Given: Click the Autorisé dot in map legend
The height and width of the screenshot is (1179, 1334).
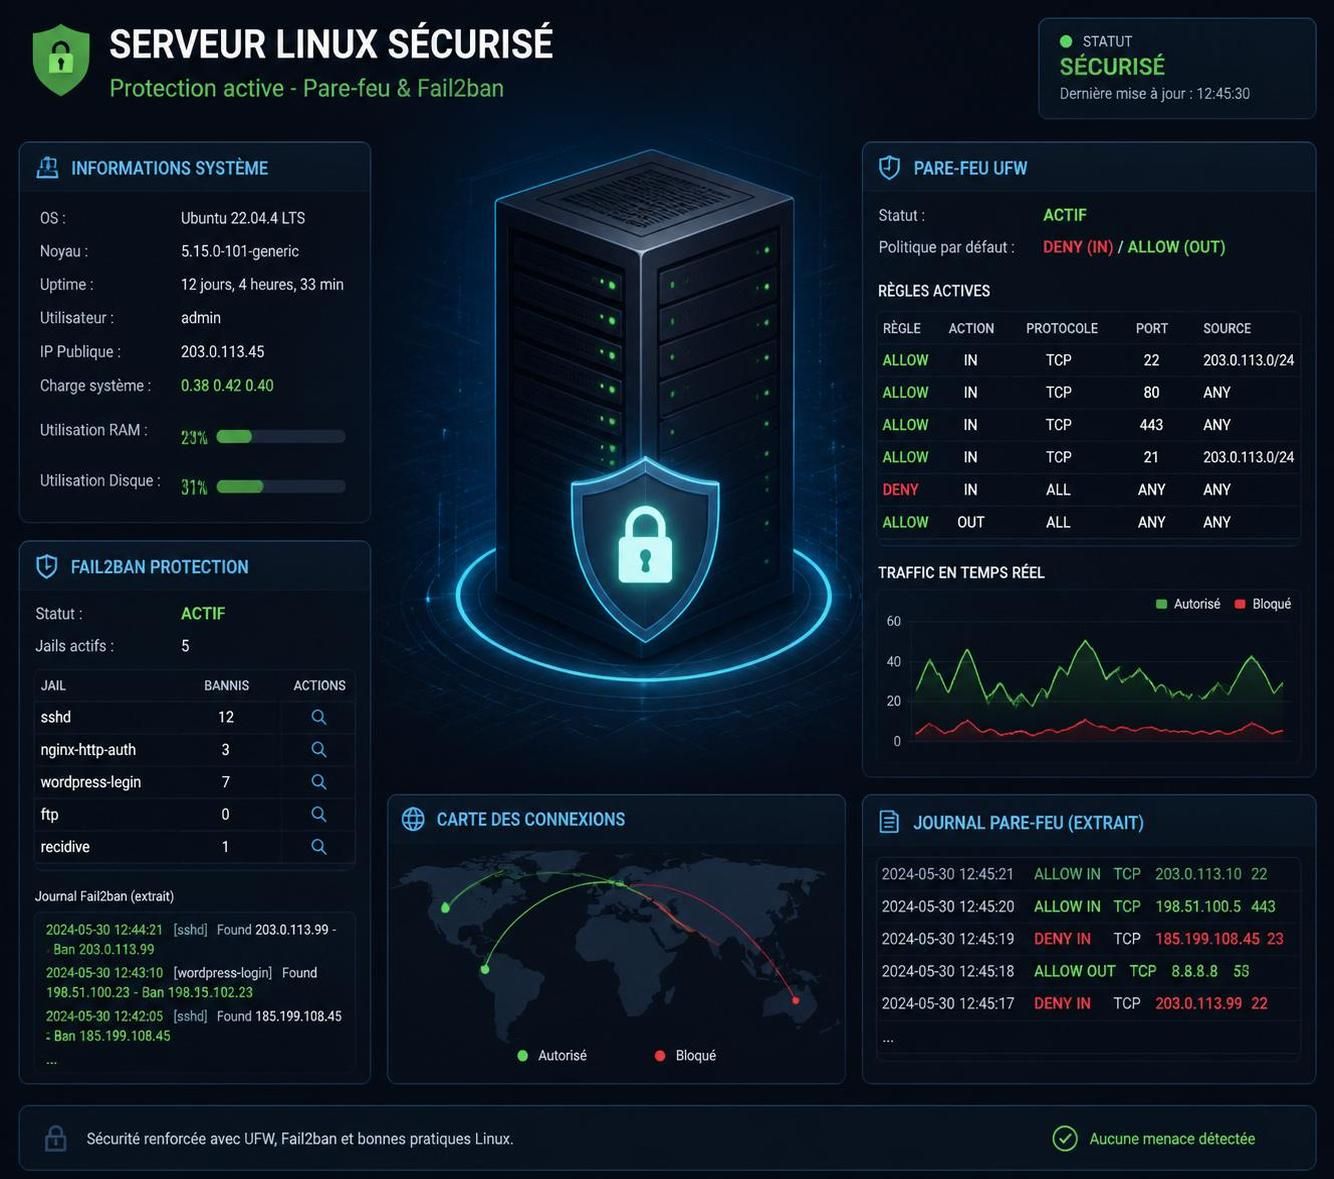Looking at the screenshot, I should 523,1055.
